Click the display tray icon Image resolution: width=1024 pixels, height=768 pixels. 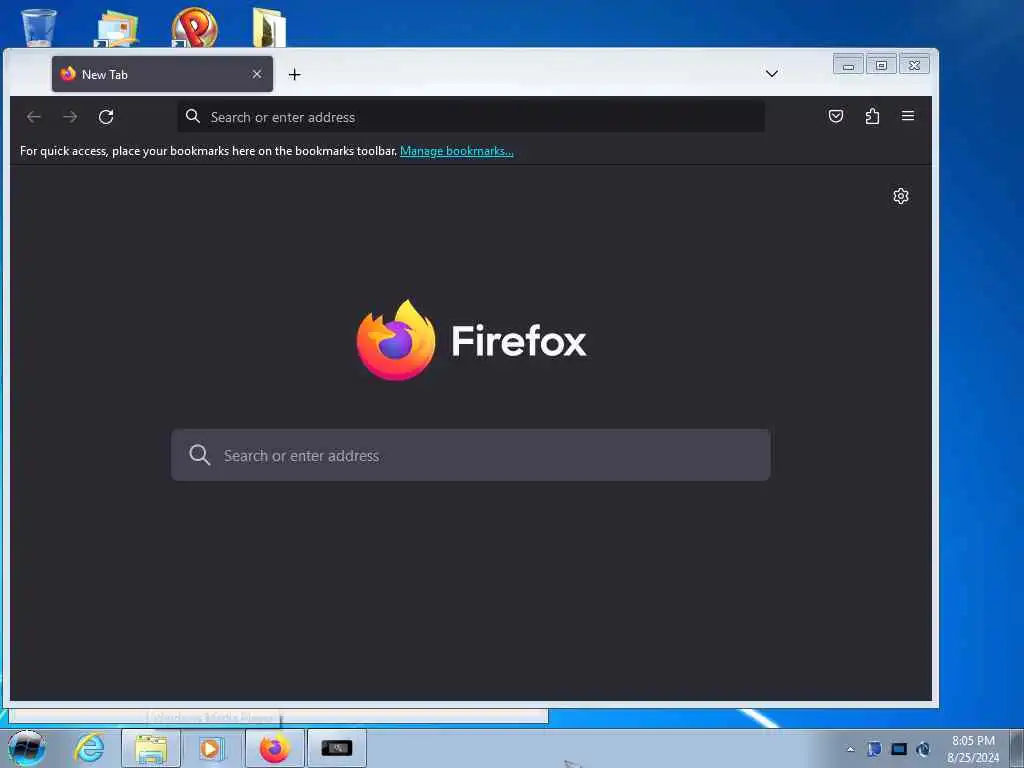899,749
